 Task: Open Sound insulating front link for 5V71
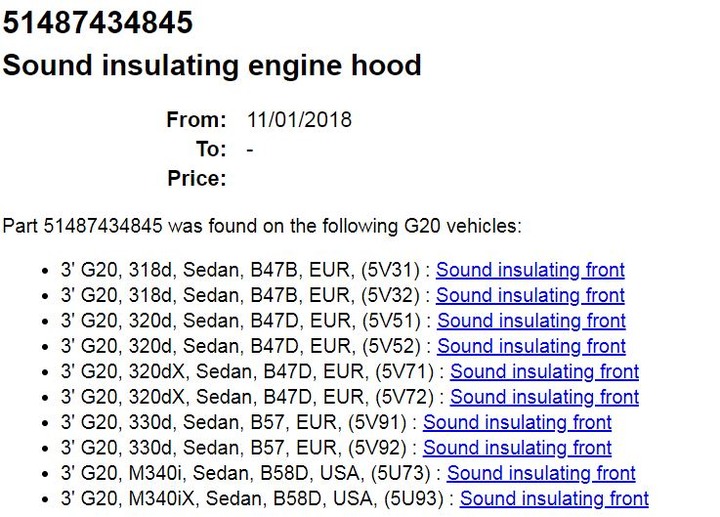544,371
